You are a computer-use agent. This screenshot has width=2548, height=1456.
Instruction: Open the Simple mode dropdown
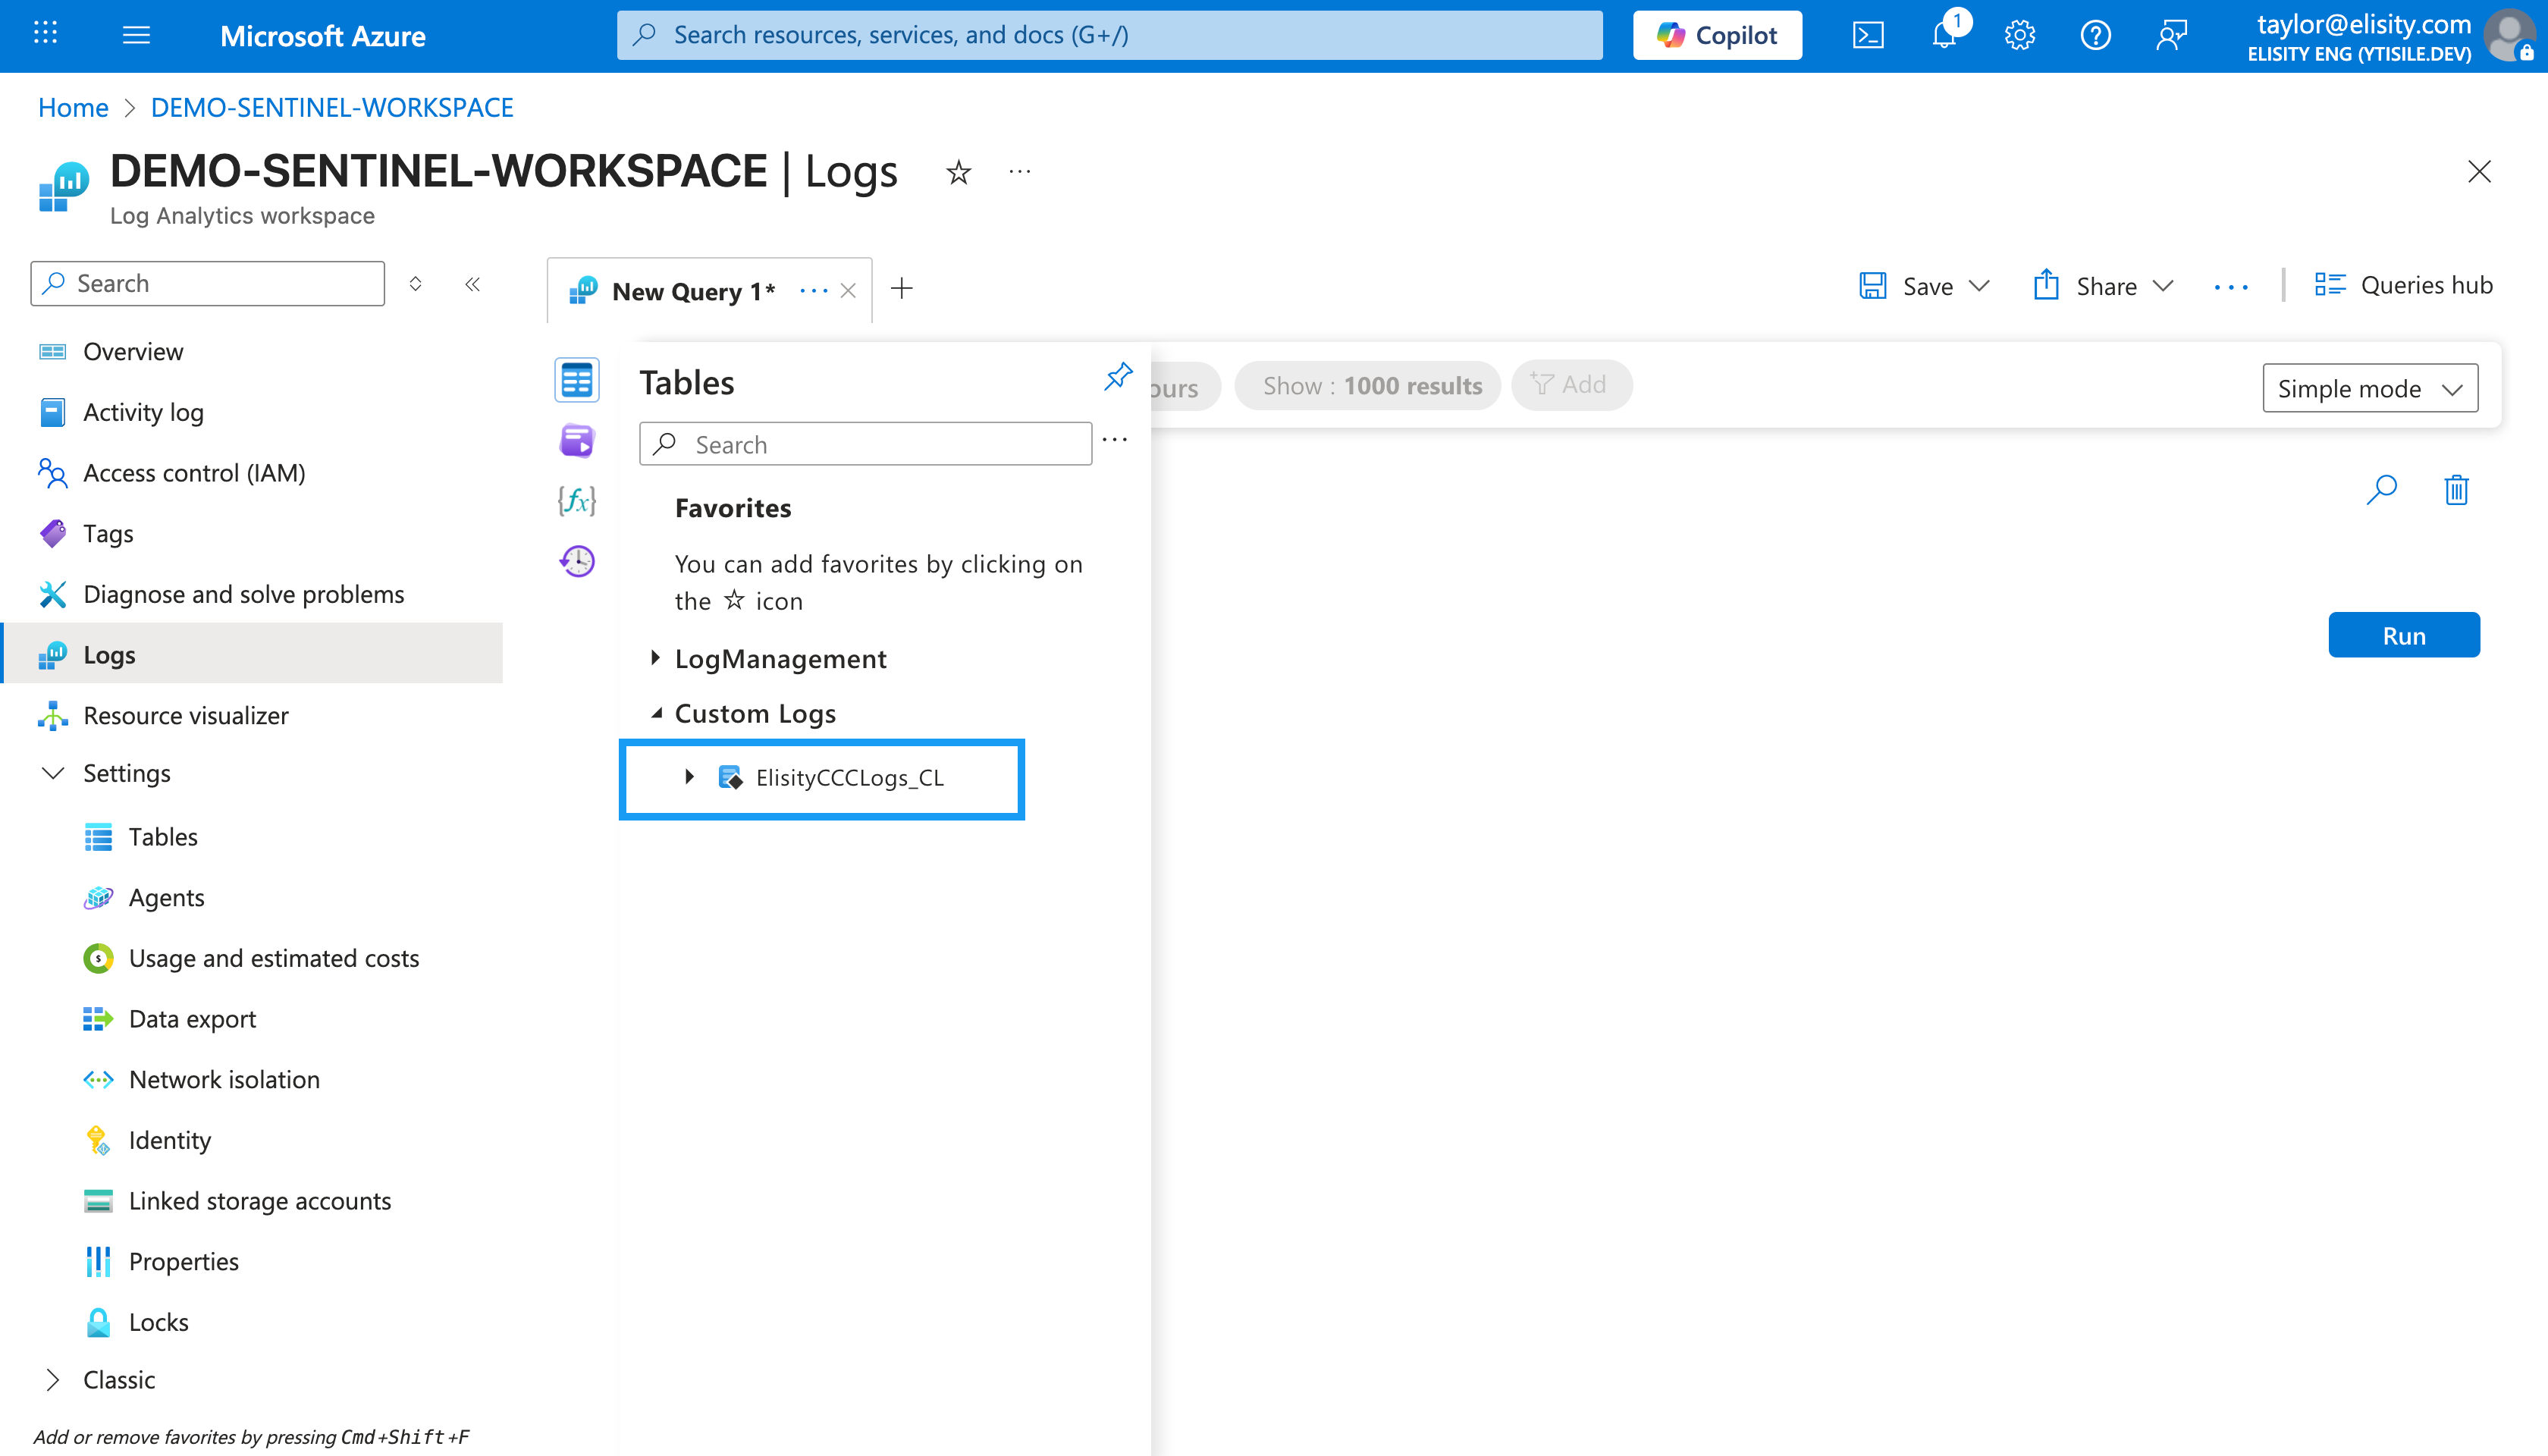pos(2370,388)
